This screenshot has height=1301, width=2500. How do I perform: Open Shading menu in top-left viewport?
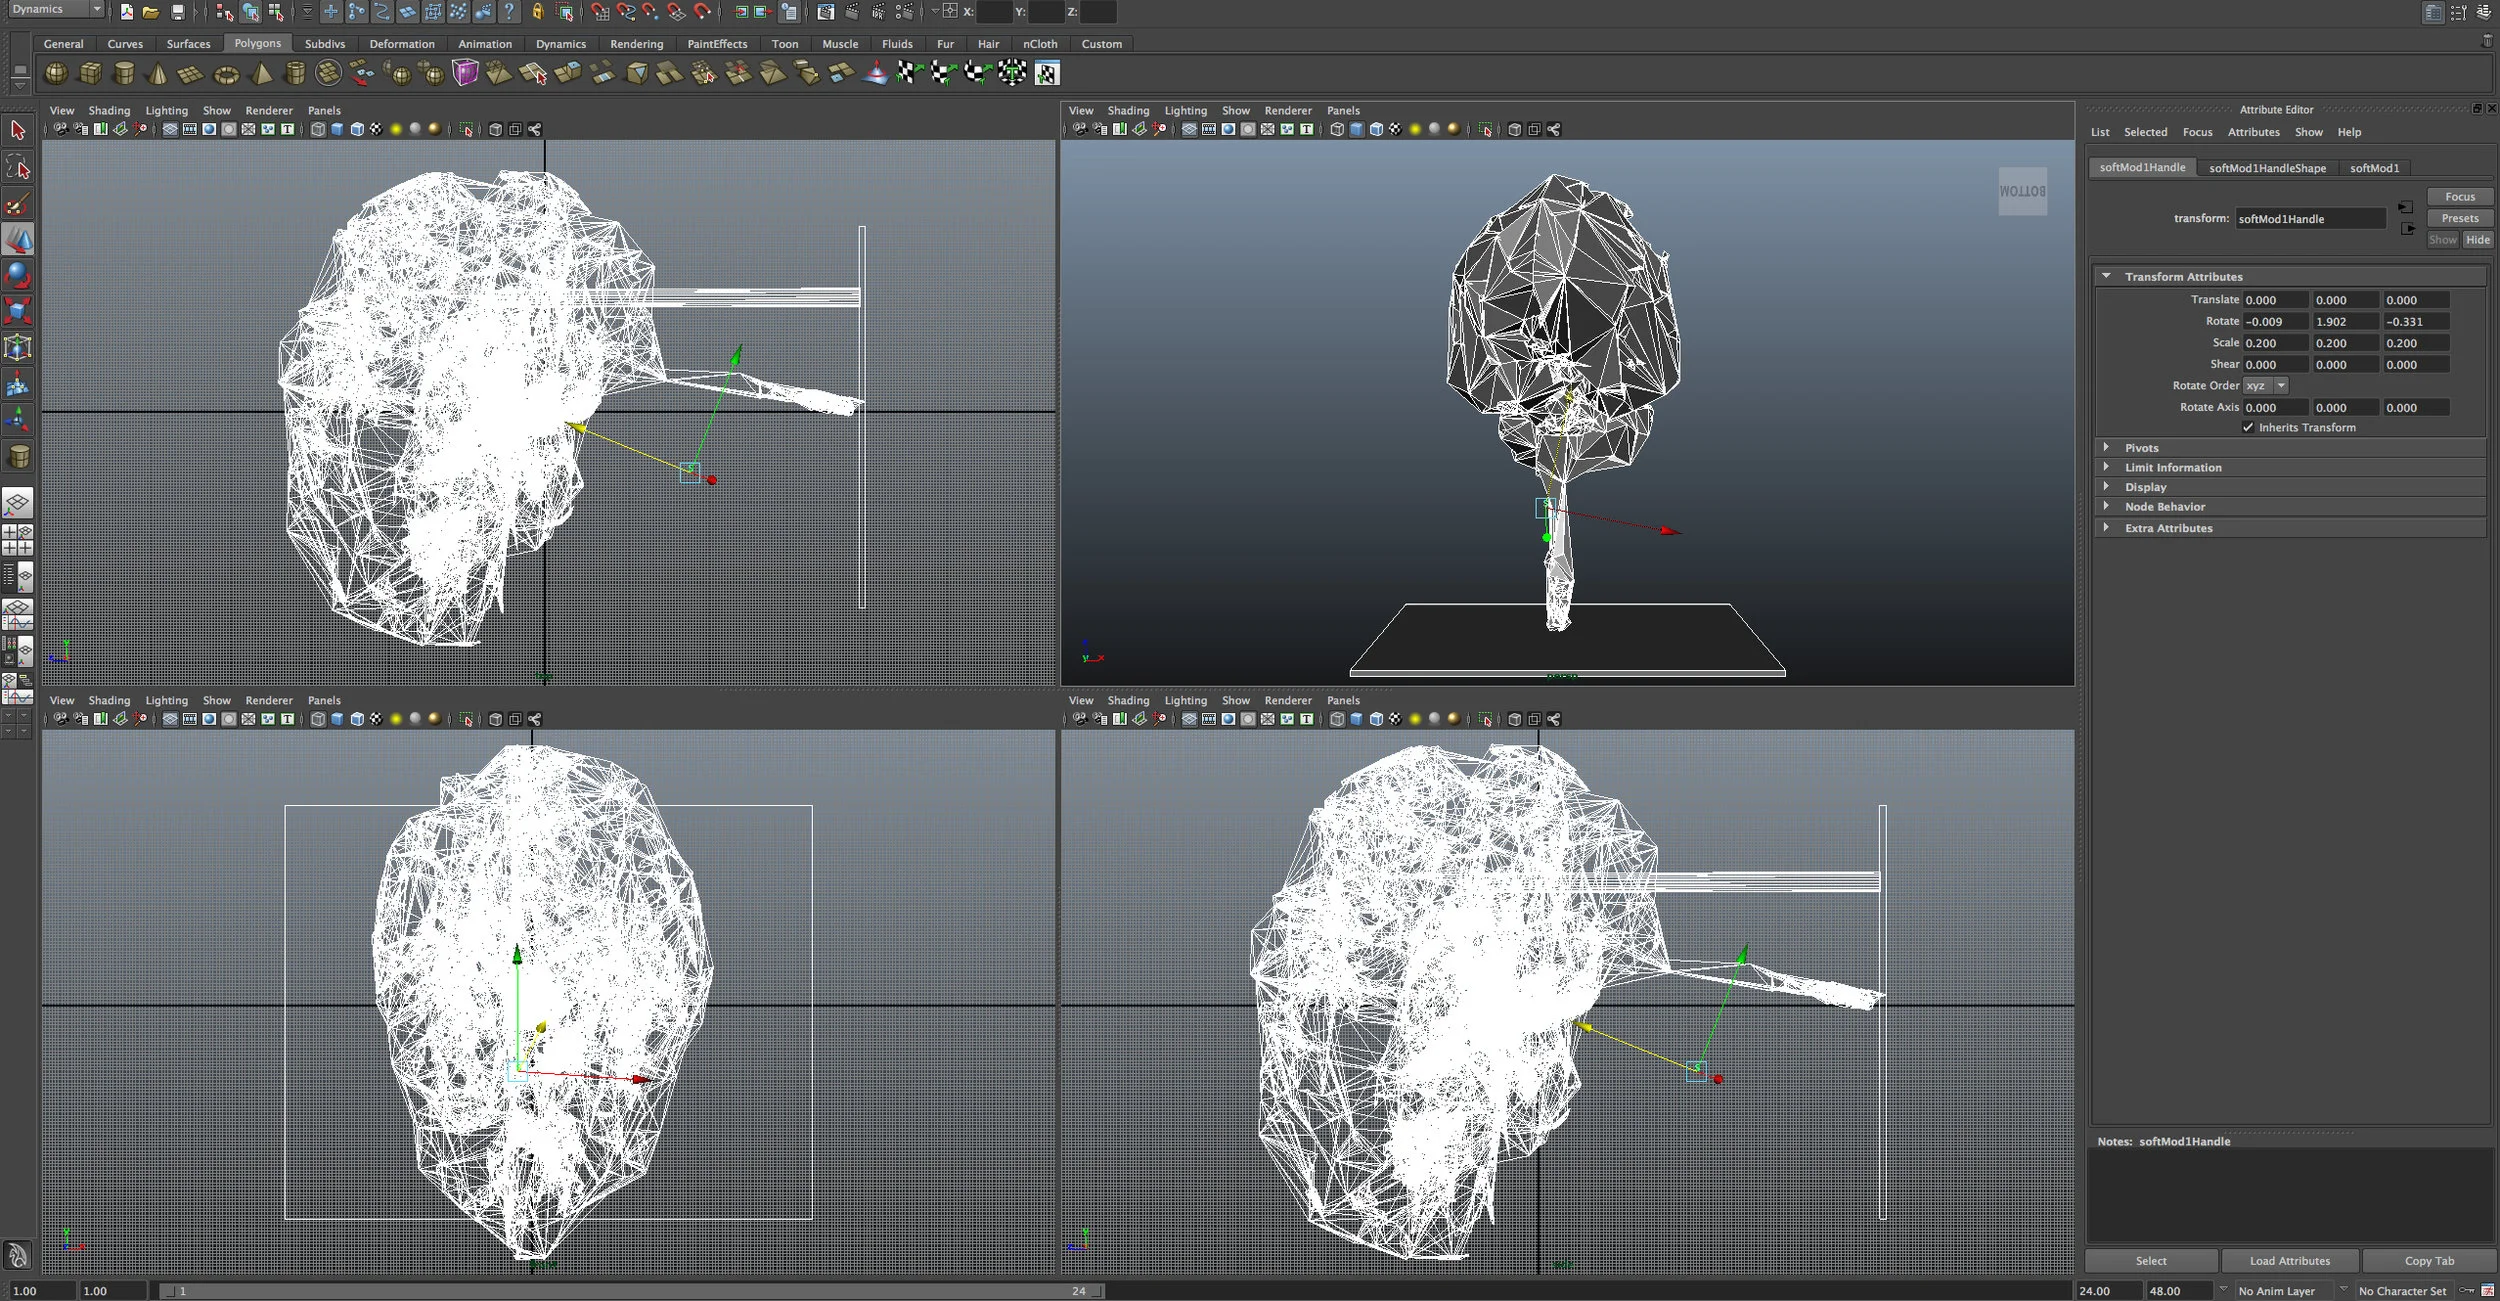[109, 111]
